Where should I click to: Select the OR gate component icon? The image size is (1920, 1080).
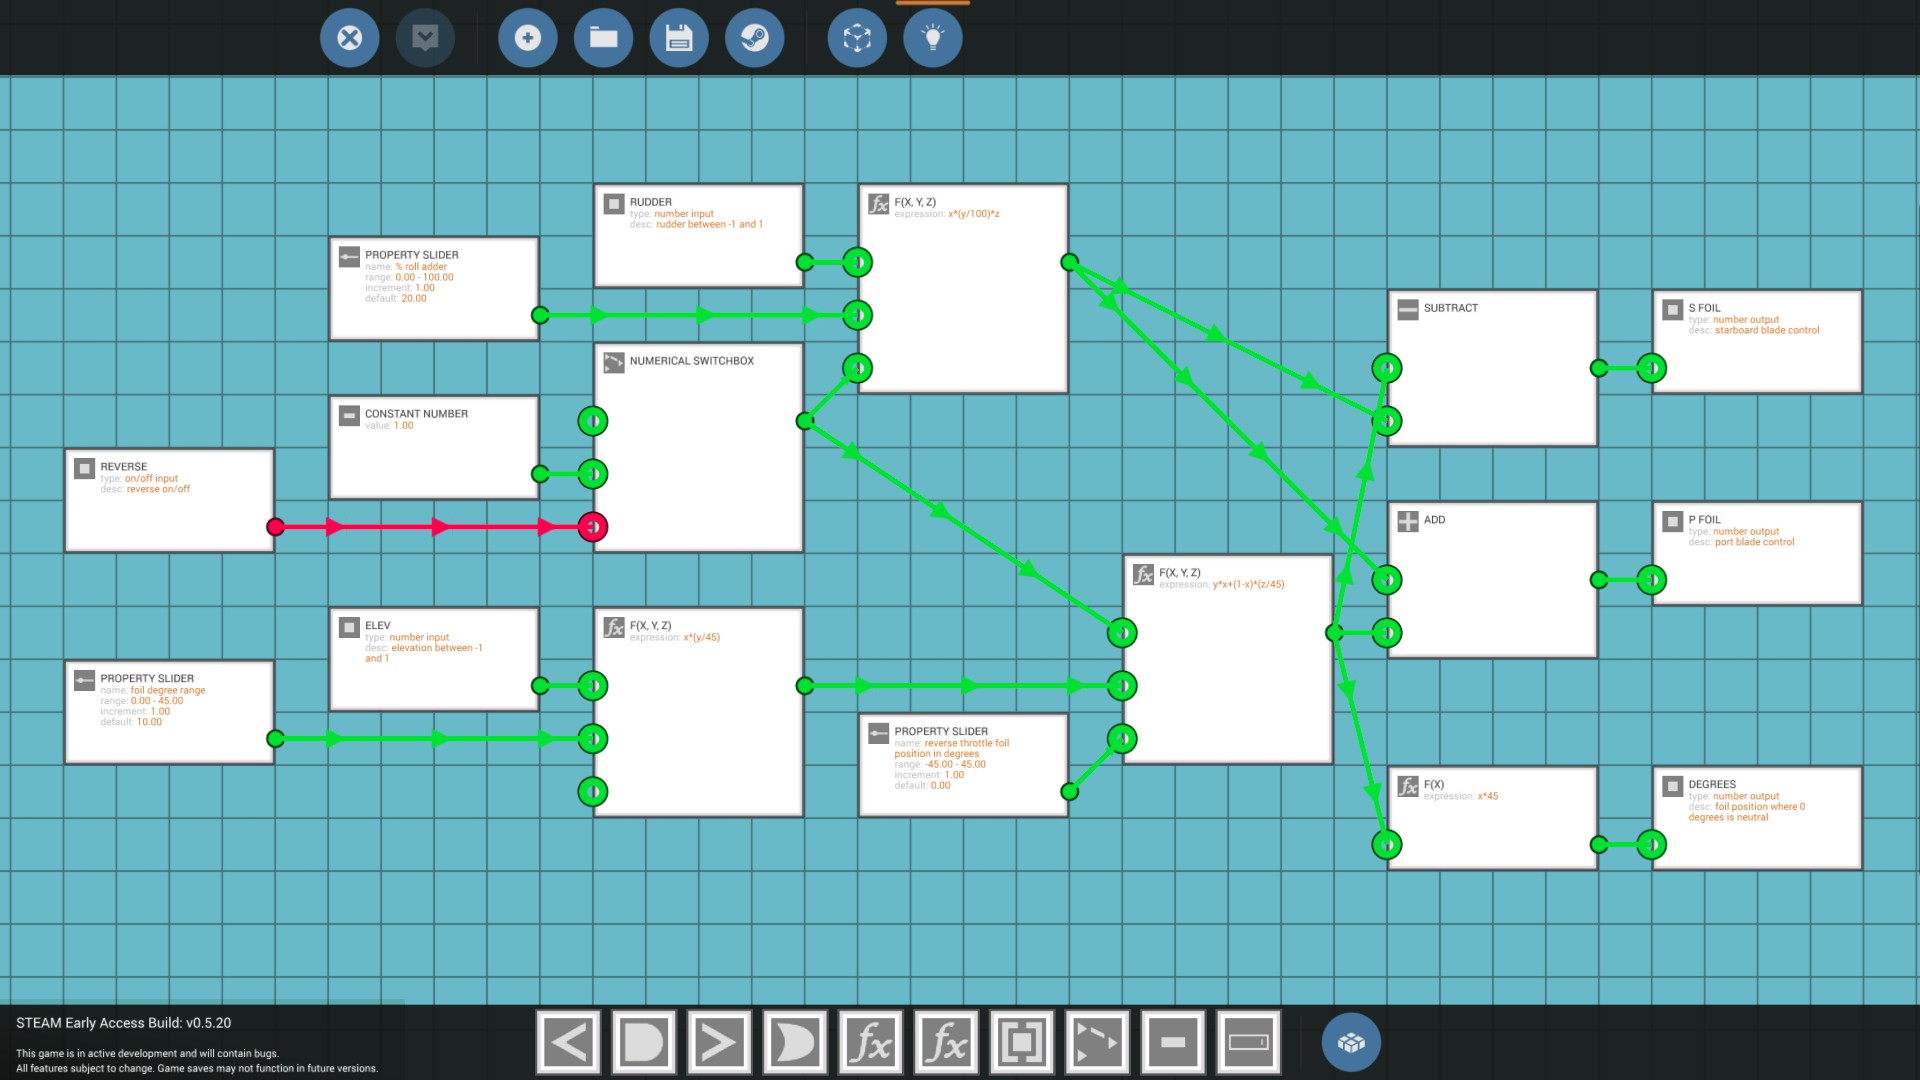[x=795, y=1042]
